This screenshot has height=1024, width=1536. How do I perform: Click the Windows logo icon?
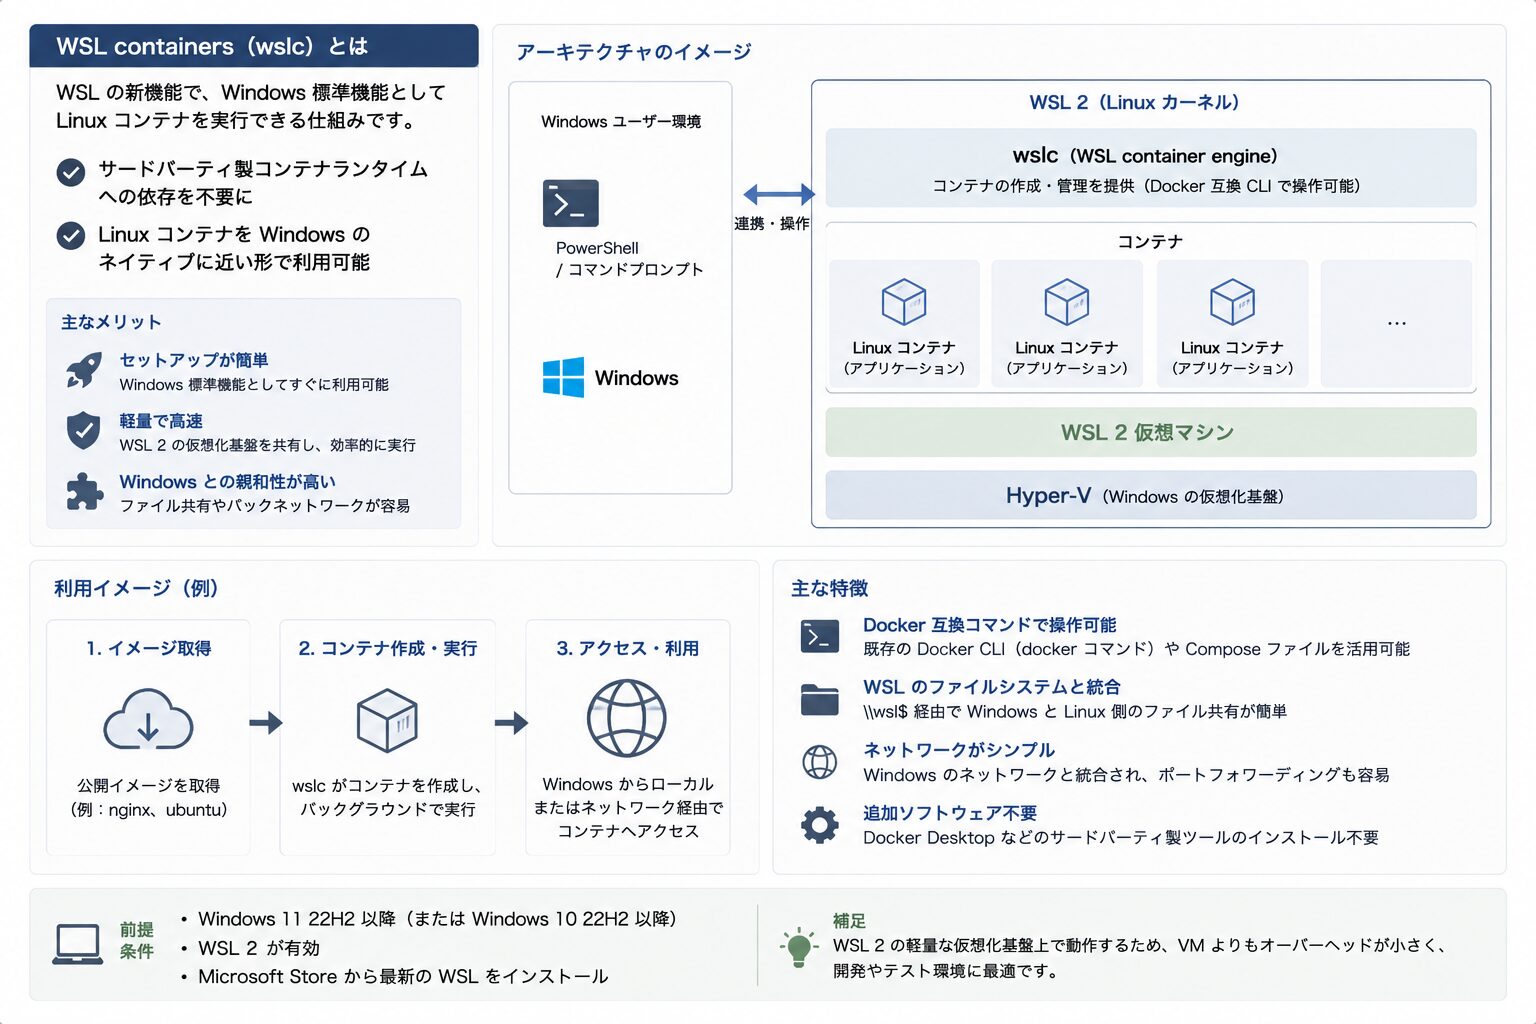(563, 378)
